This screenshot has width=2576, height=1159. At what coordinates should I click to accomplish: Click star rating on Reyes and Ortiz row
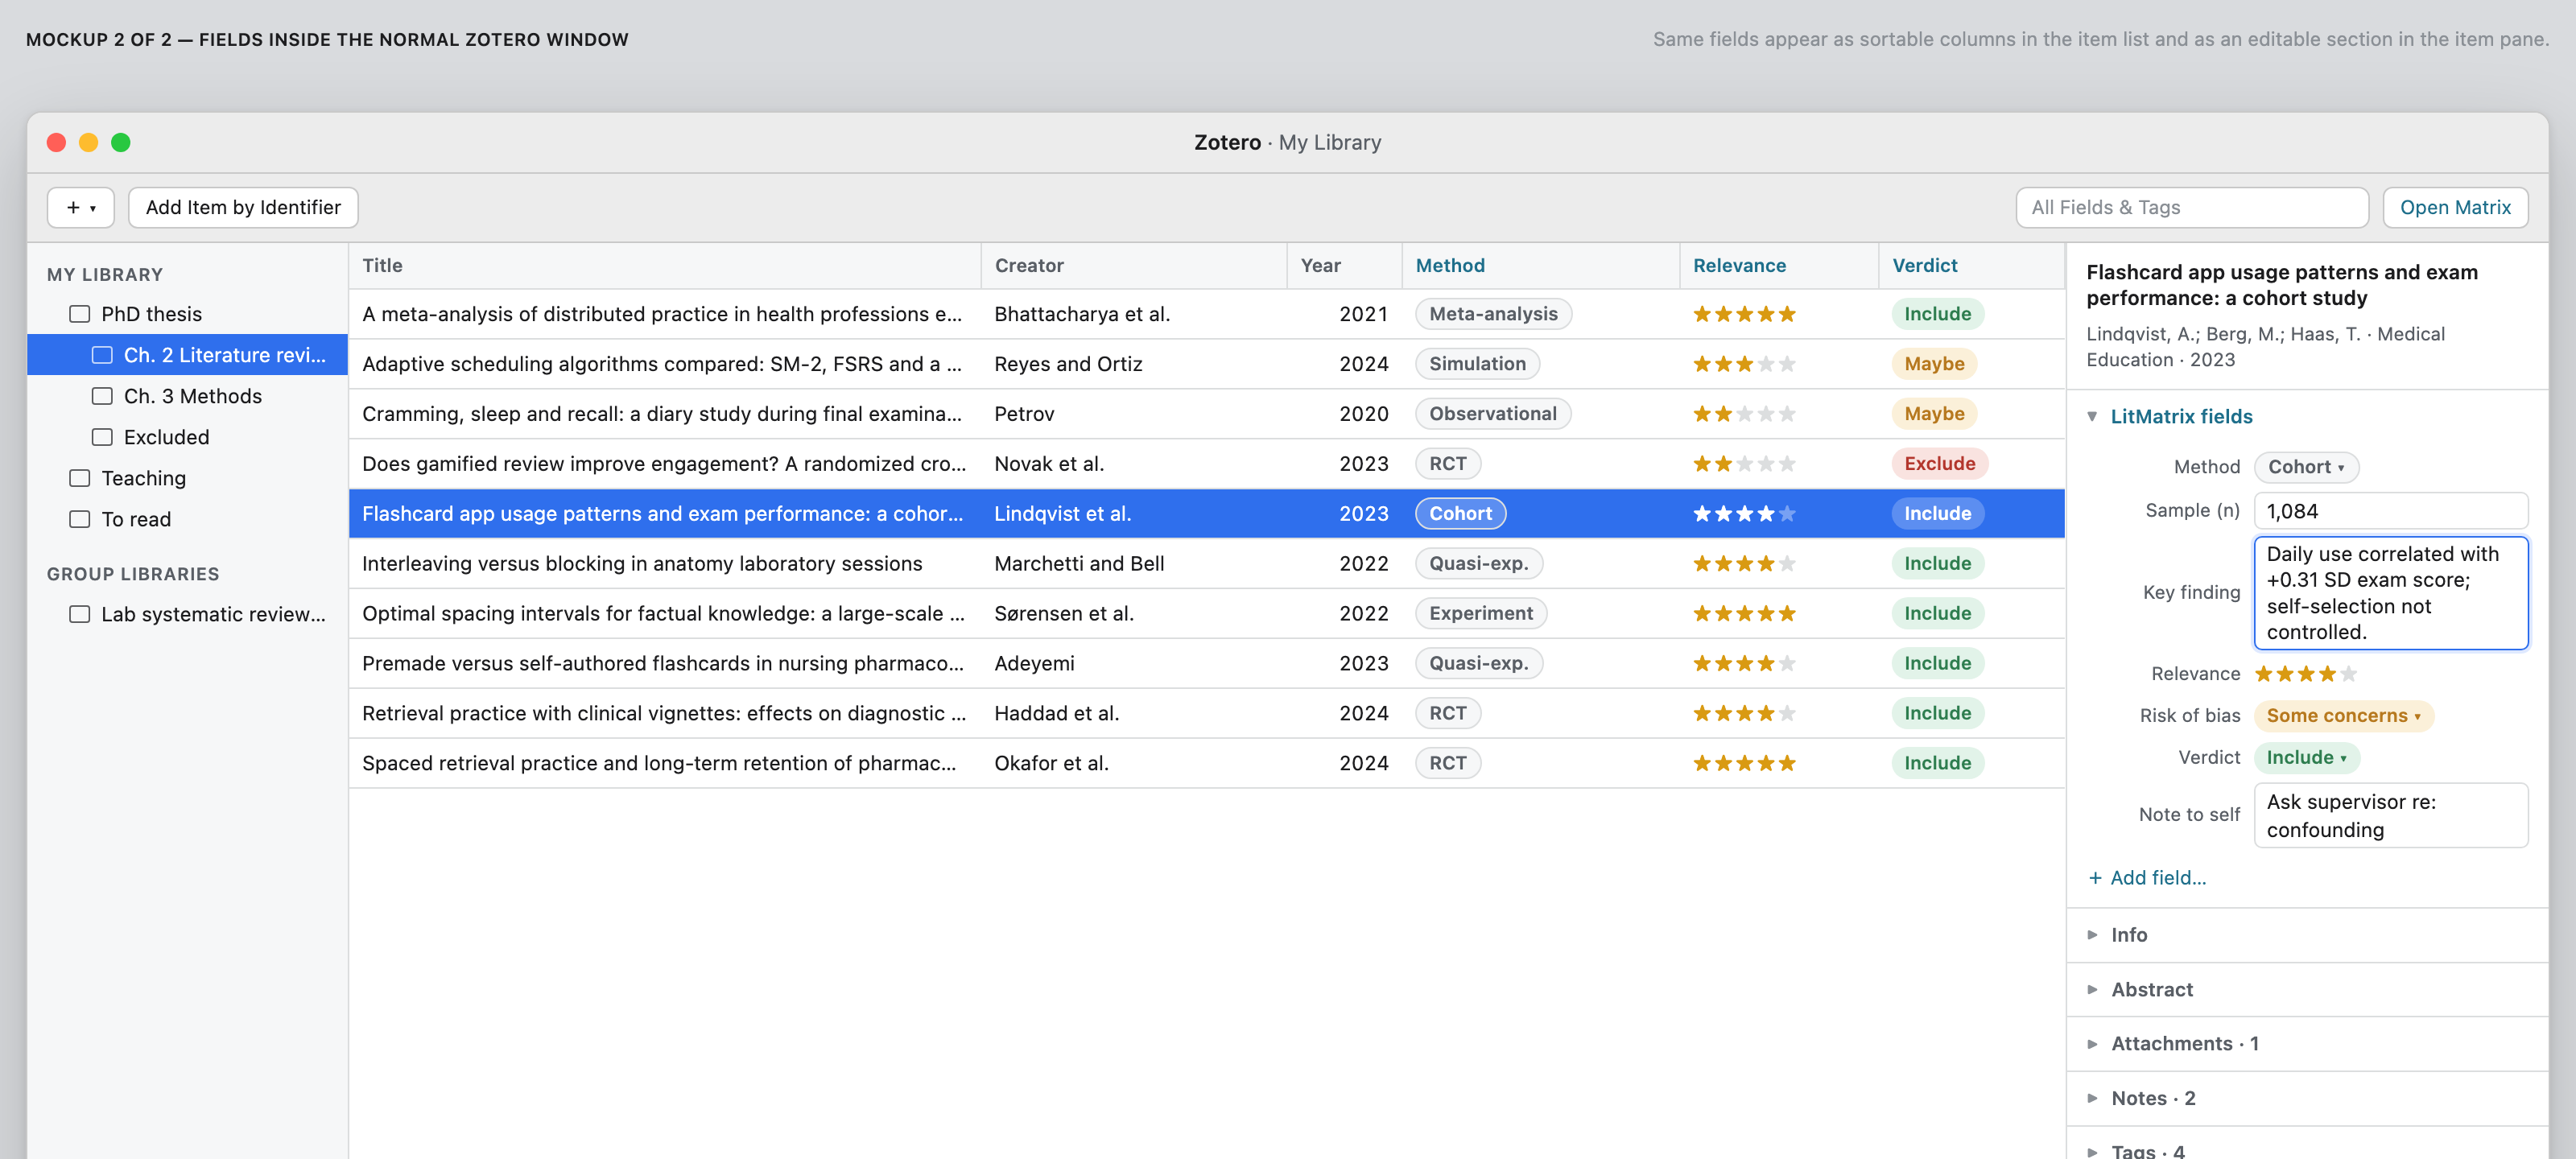(1744, 364)
